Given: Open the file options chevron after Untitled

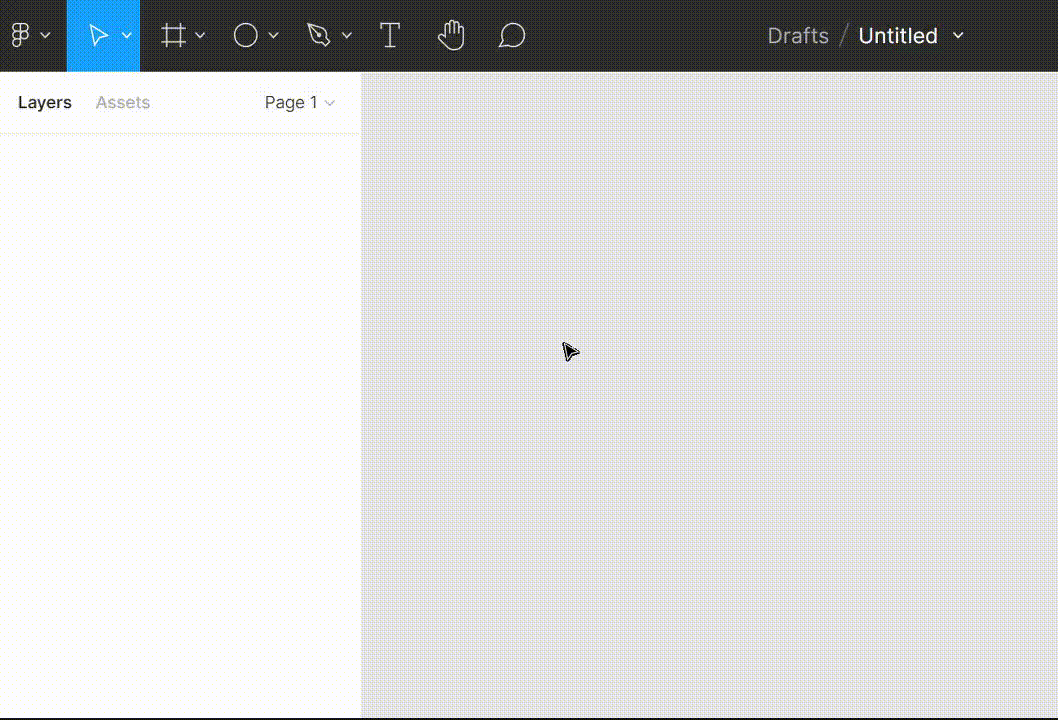Looking at the screenshot, I should click(x=958, y=35).
